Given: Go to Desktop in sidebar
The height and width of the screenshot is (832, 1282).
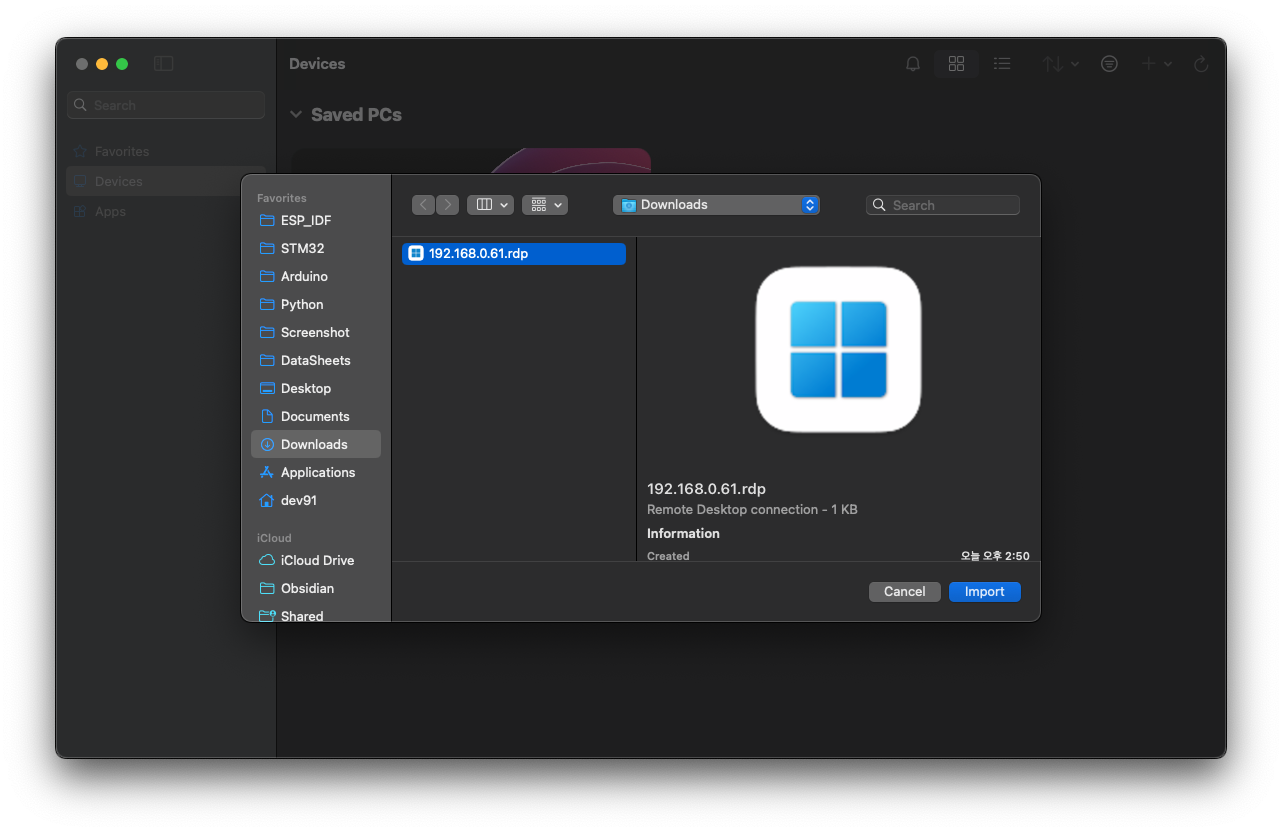Looking at the screenshot, I should pyautogui.click(x=316, y=388).
